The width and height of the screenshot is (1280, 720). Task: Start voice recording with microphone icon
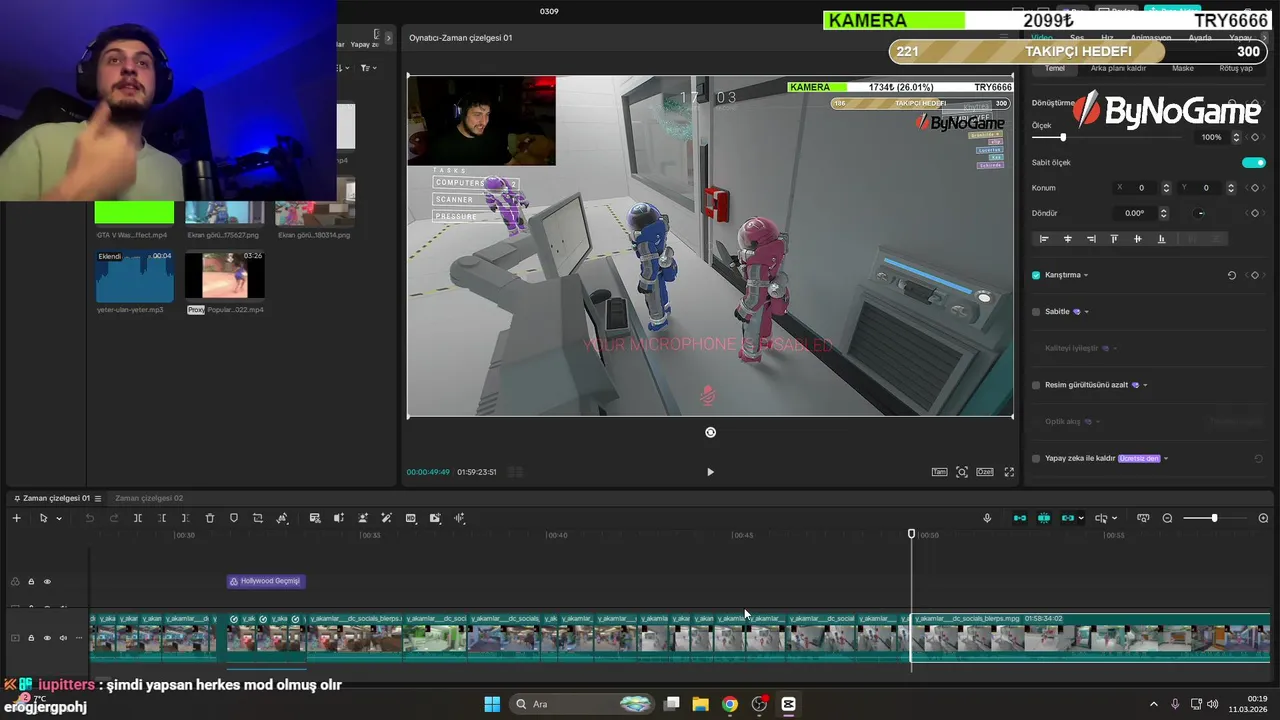point(987,518)
